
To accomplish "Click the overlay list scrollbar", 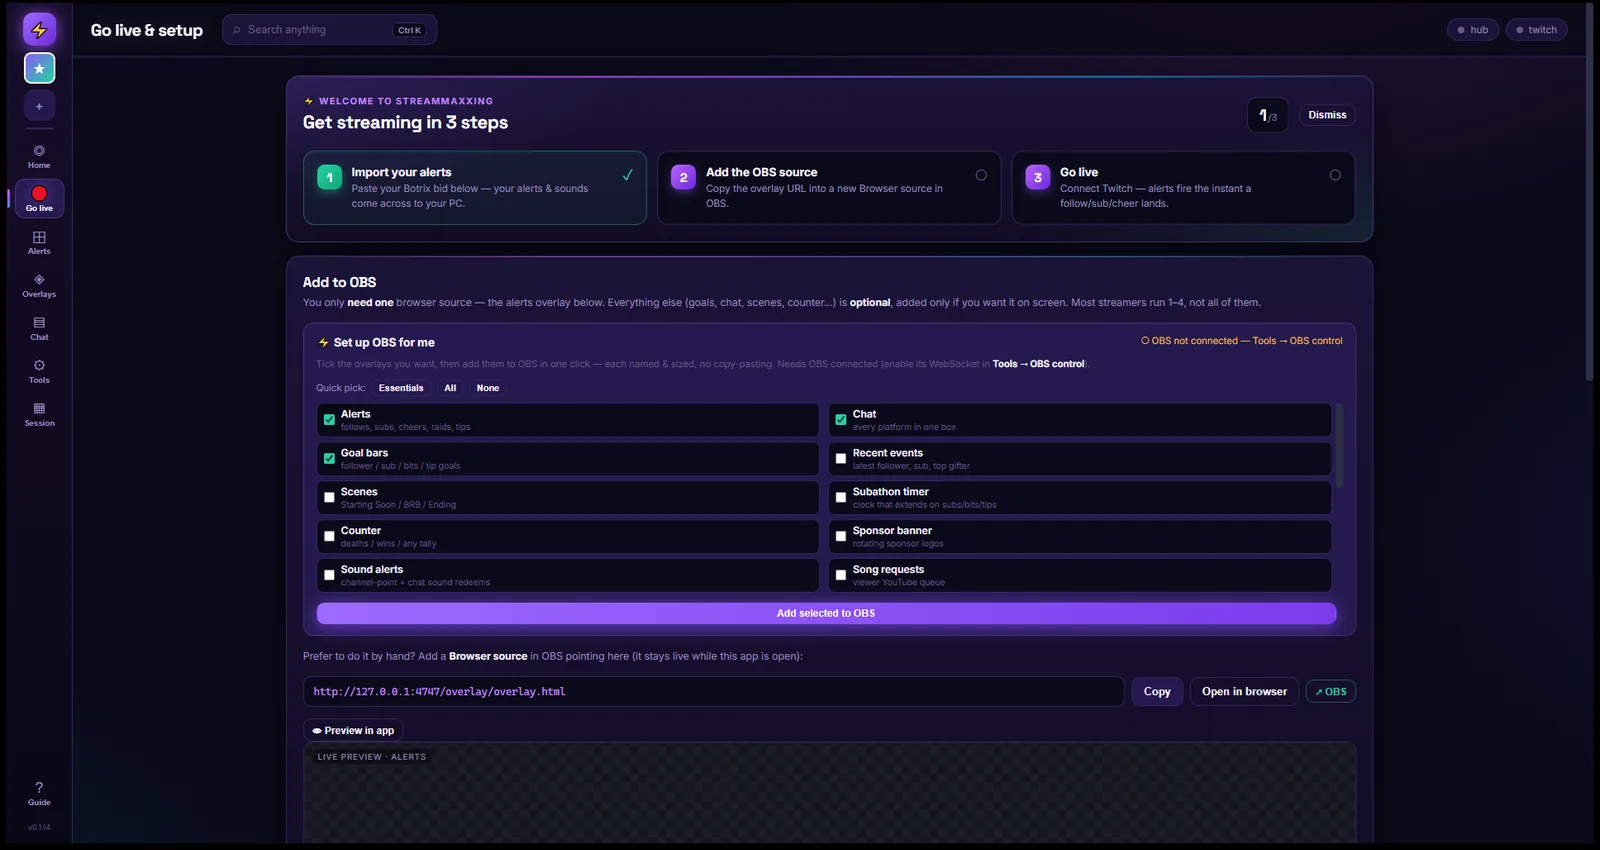I will (x=1340, y=445).
